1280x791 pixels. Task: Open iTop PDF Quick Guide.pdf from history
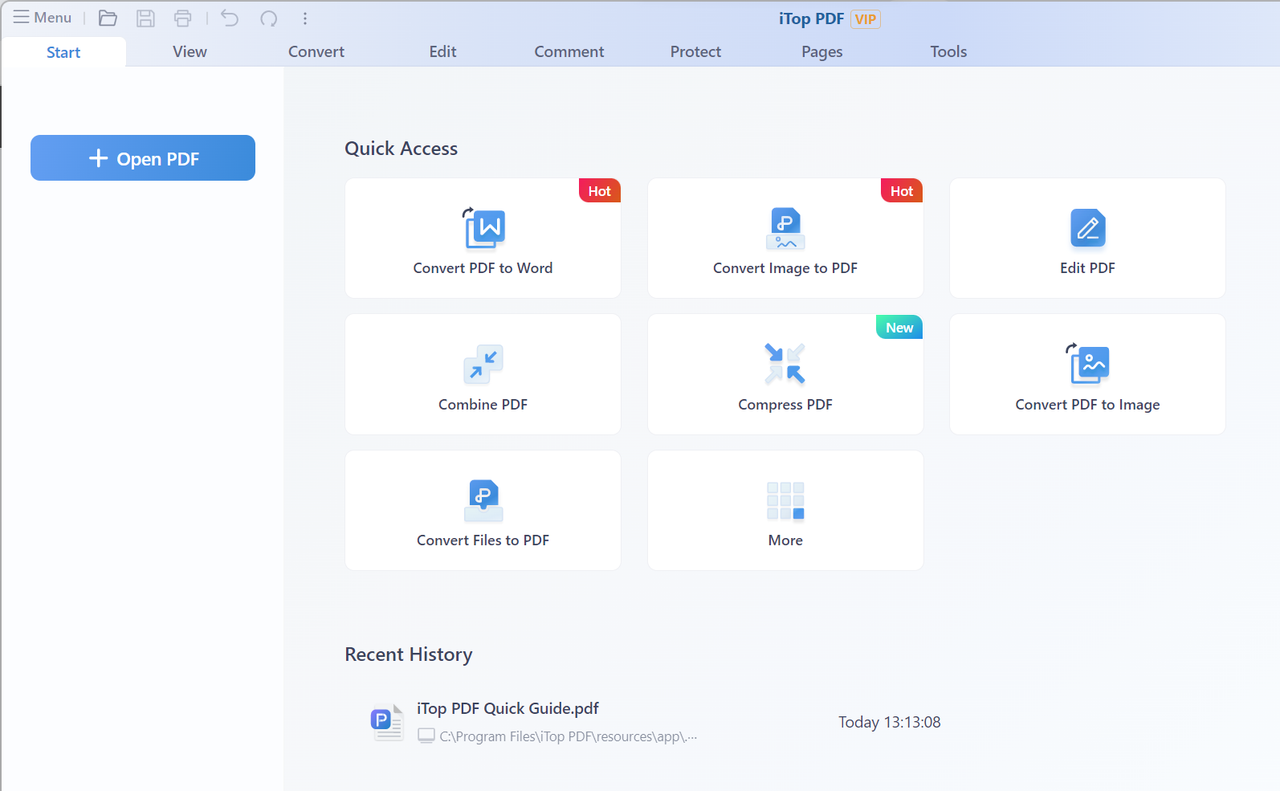(508, 709)
